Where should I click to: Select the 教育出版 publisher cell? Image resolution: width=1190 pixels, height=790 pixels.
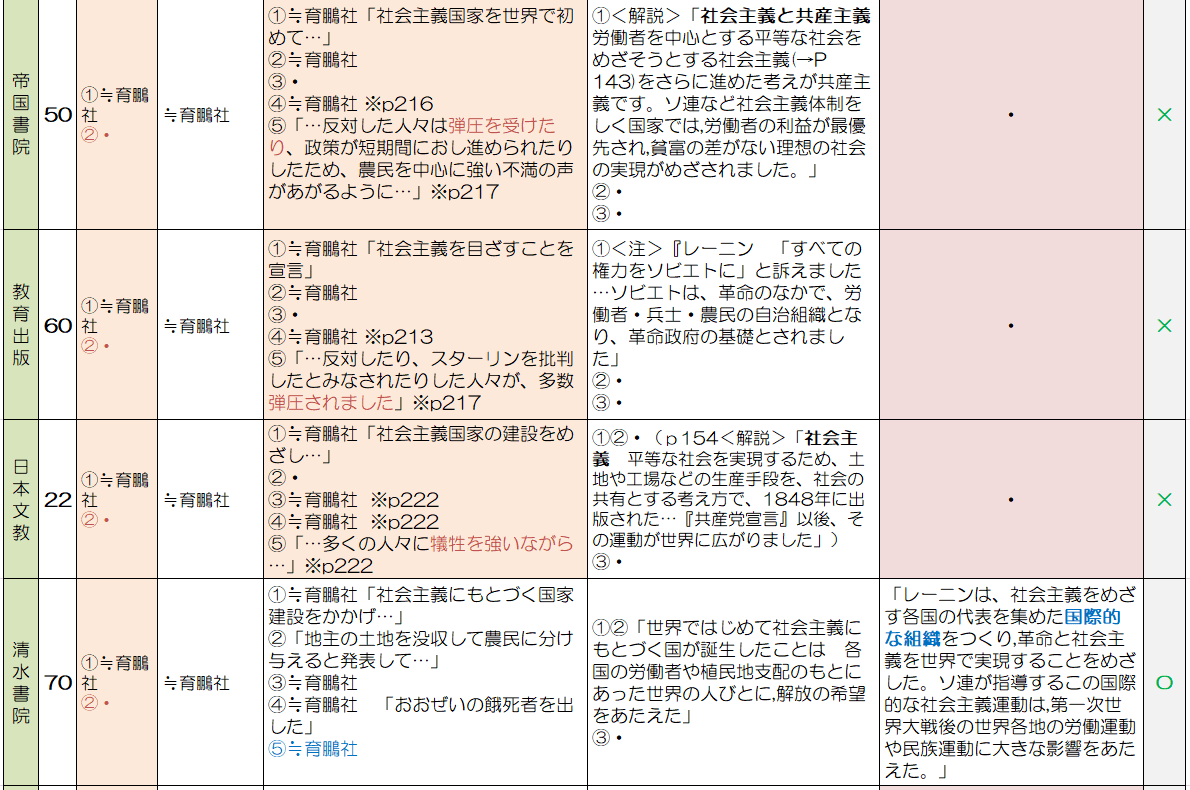pyautogui.click(x=21, y=325)
